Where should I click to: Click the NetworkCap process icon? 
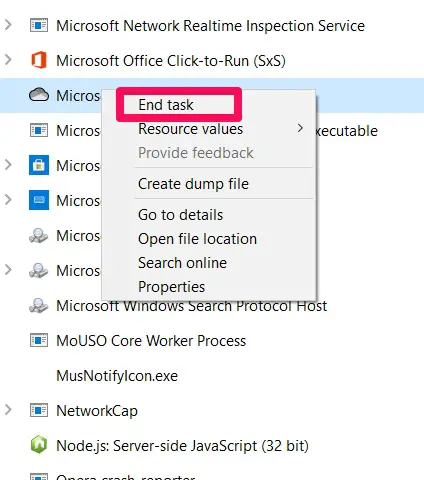coord(39,410)
